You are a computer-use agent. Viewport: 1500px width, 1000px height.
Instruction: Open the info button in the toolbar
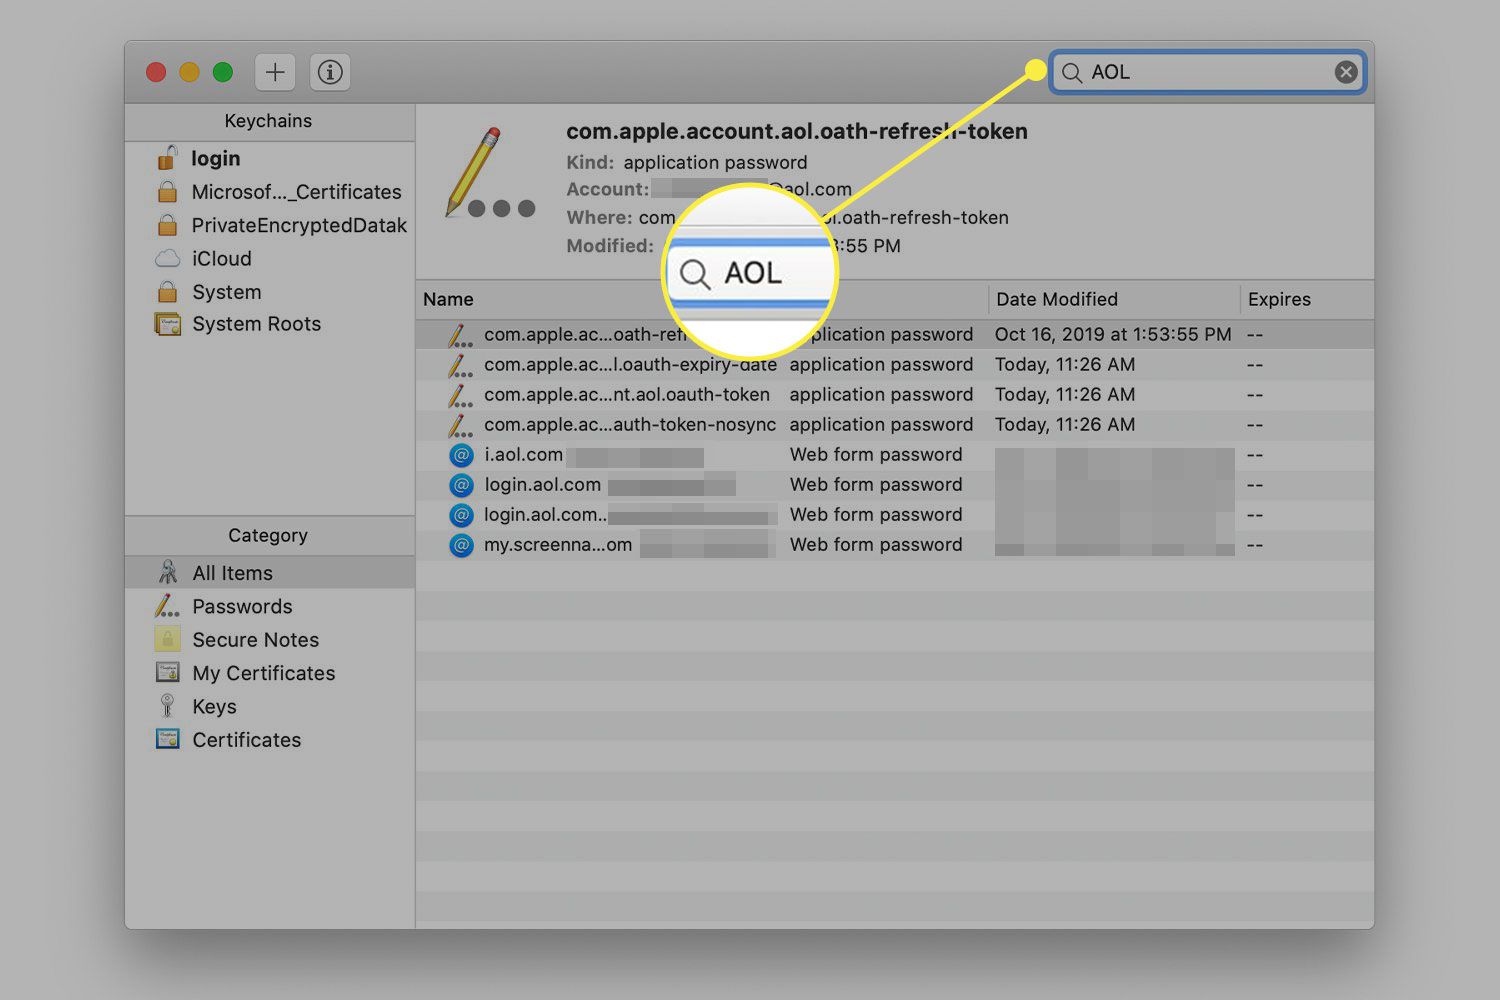[x=330, y=72]
